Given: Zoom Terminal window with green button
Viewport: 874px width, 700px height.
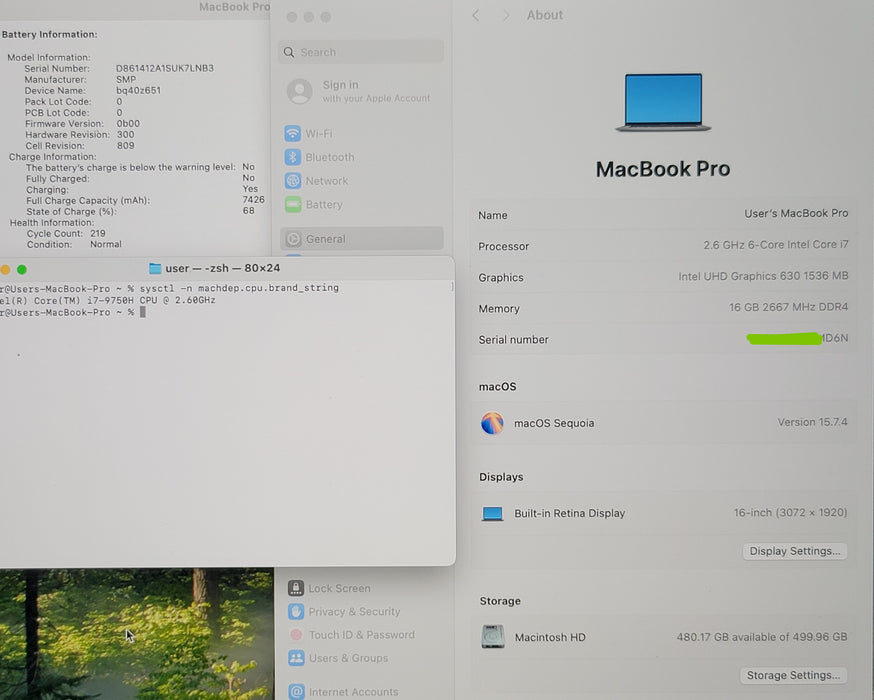Looking at the screenshot, I should click(22, 270).
